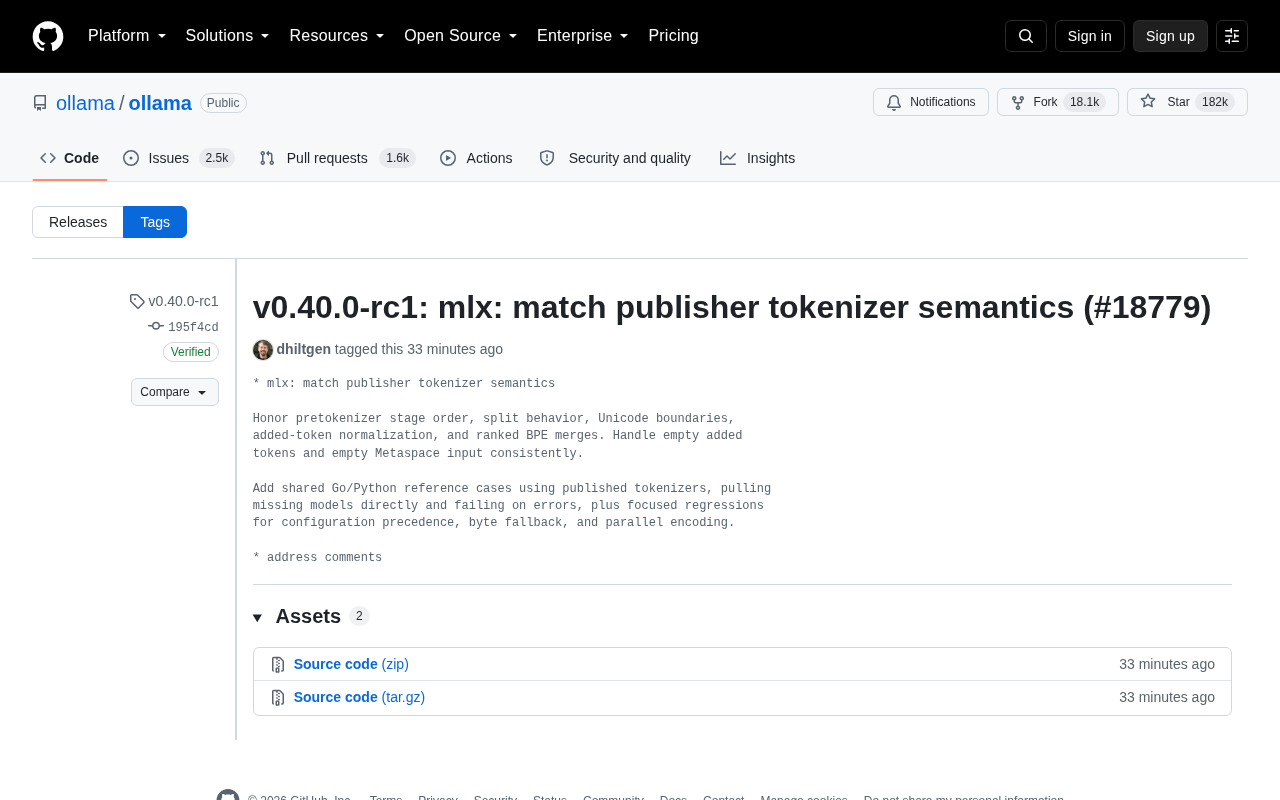The image size is (1280, 800).
Task: Click the zip file icon for Source code
Action: [278, 664]
